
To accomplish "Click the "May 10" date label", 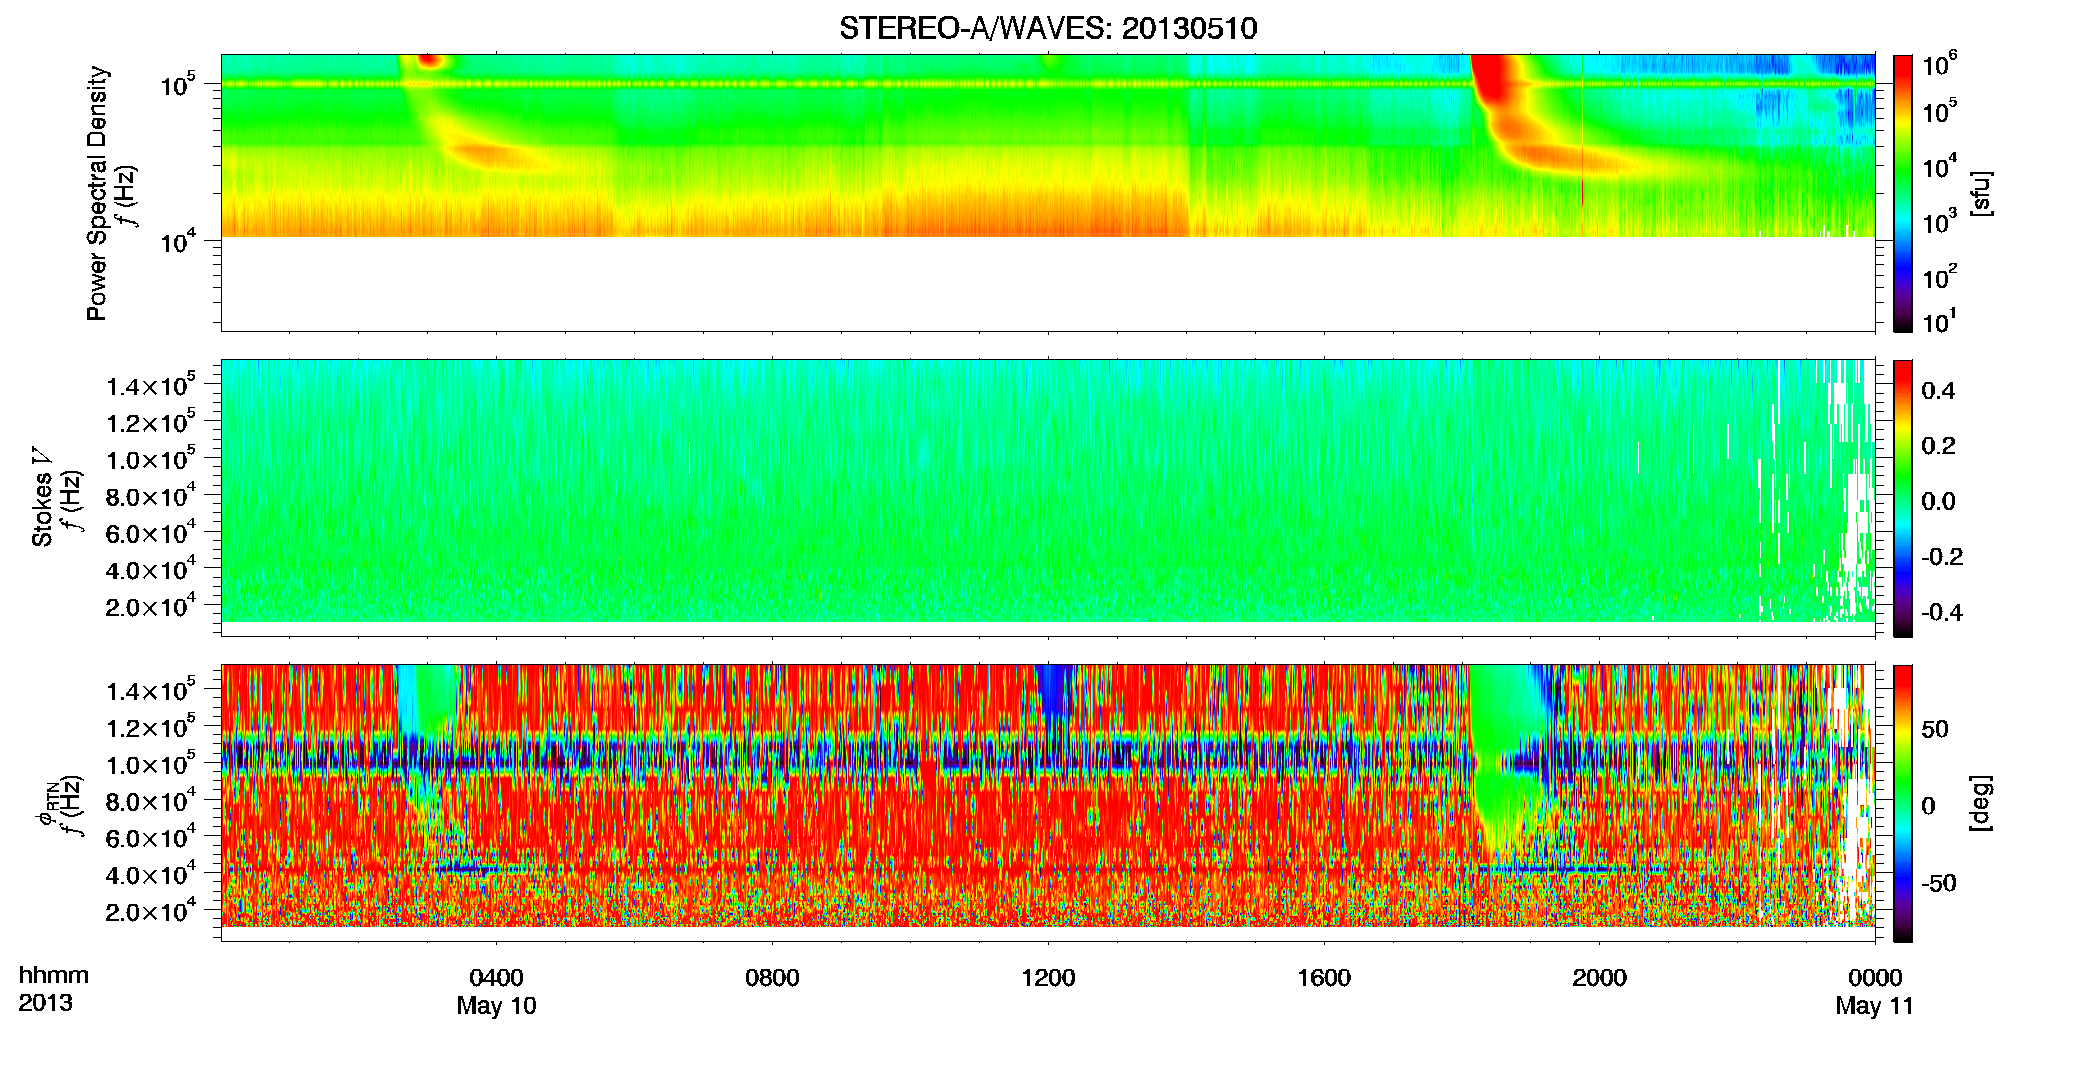I will pos(497,1006).
